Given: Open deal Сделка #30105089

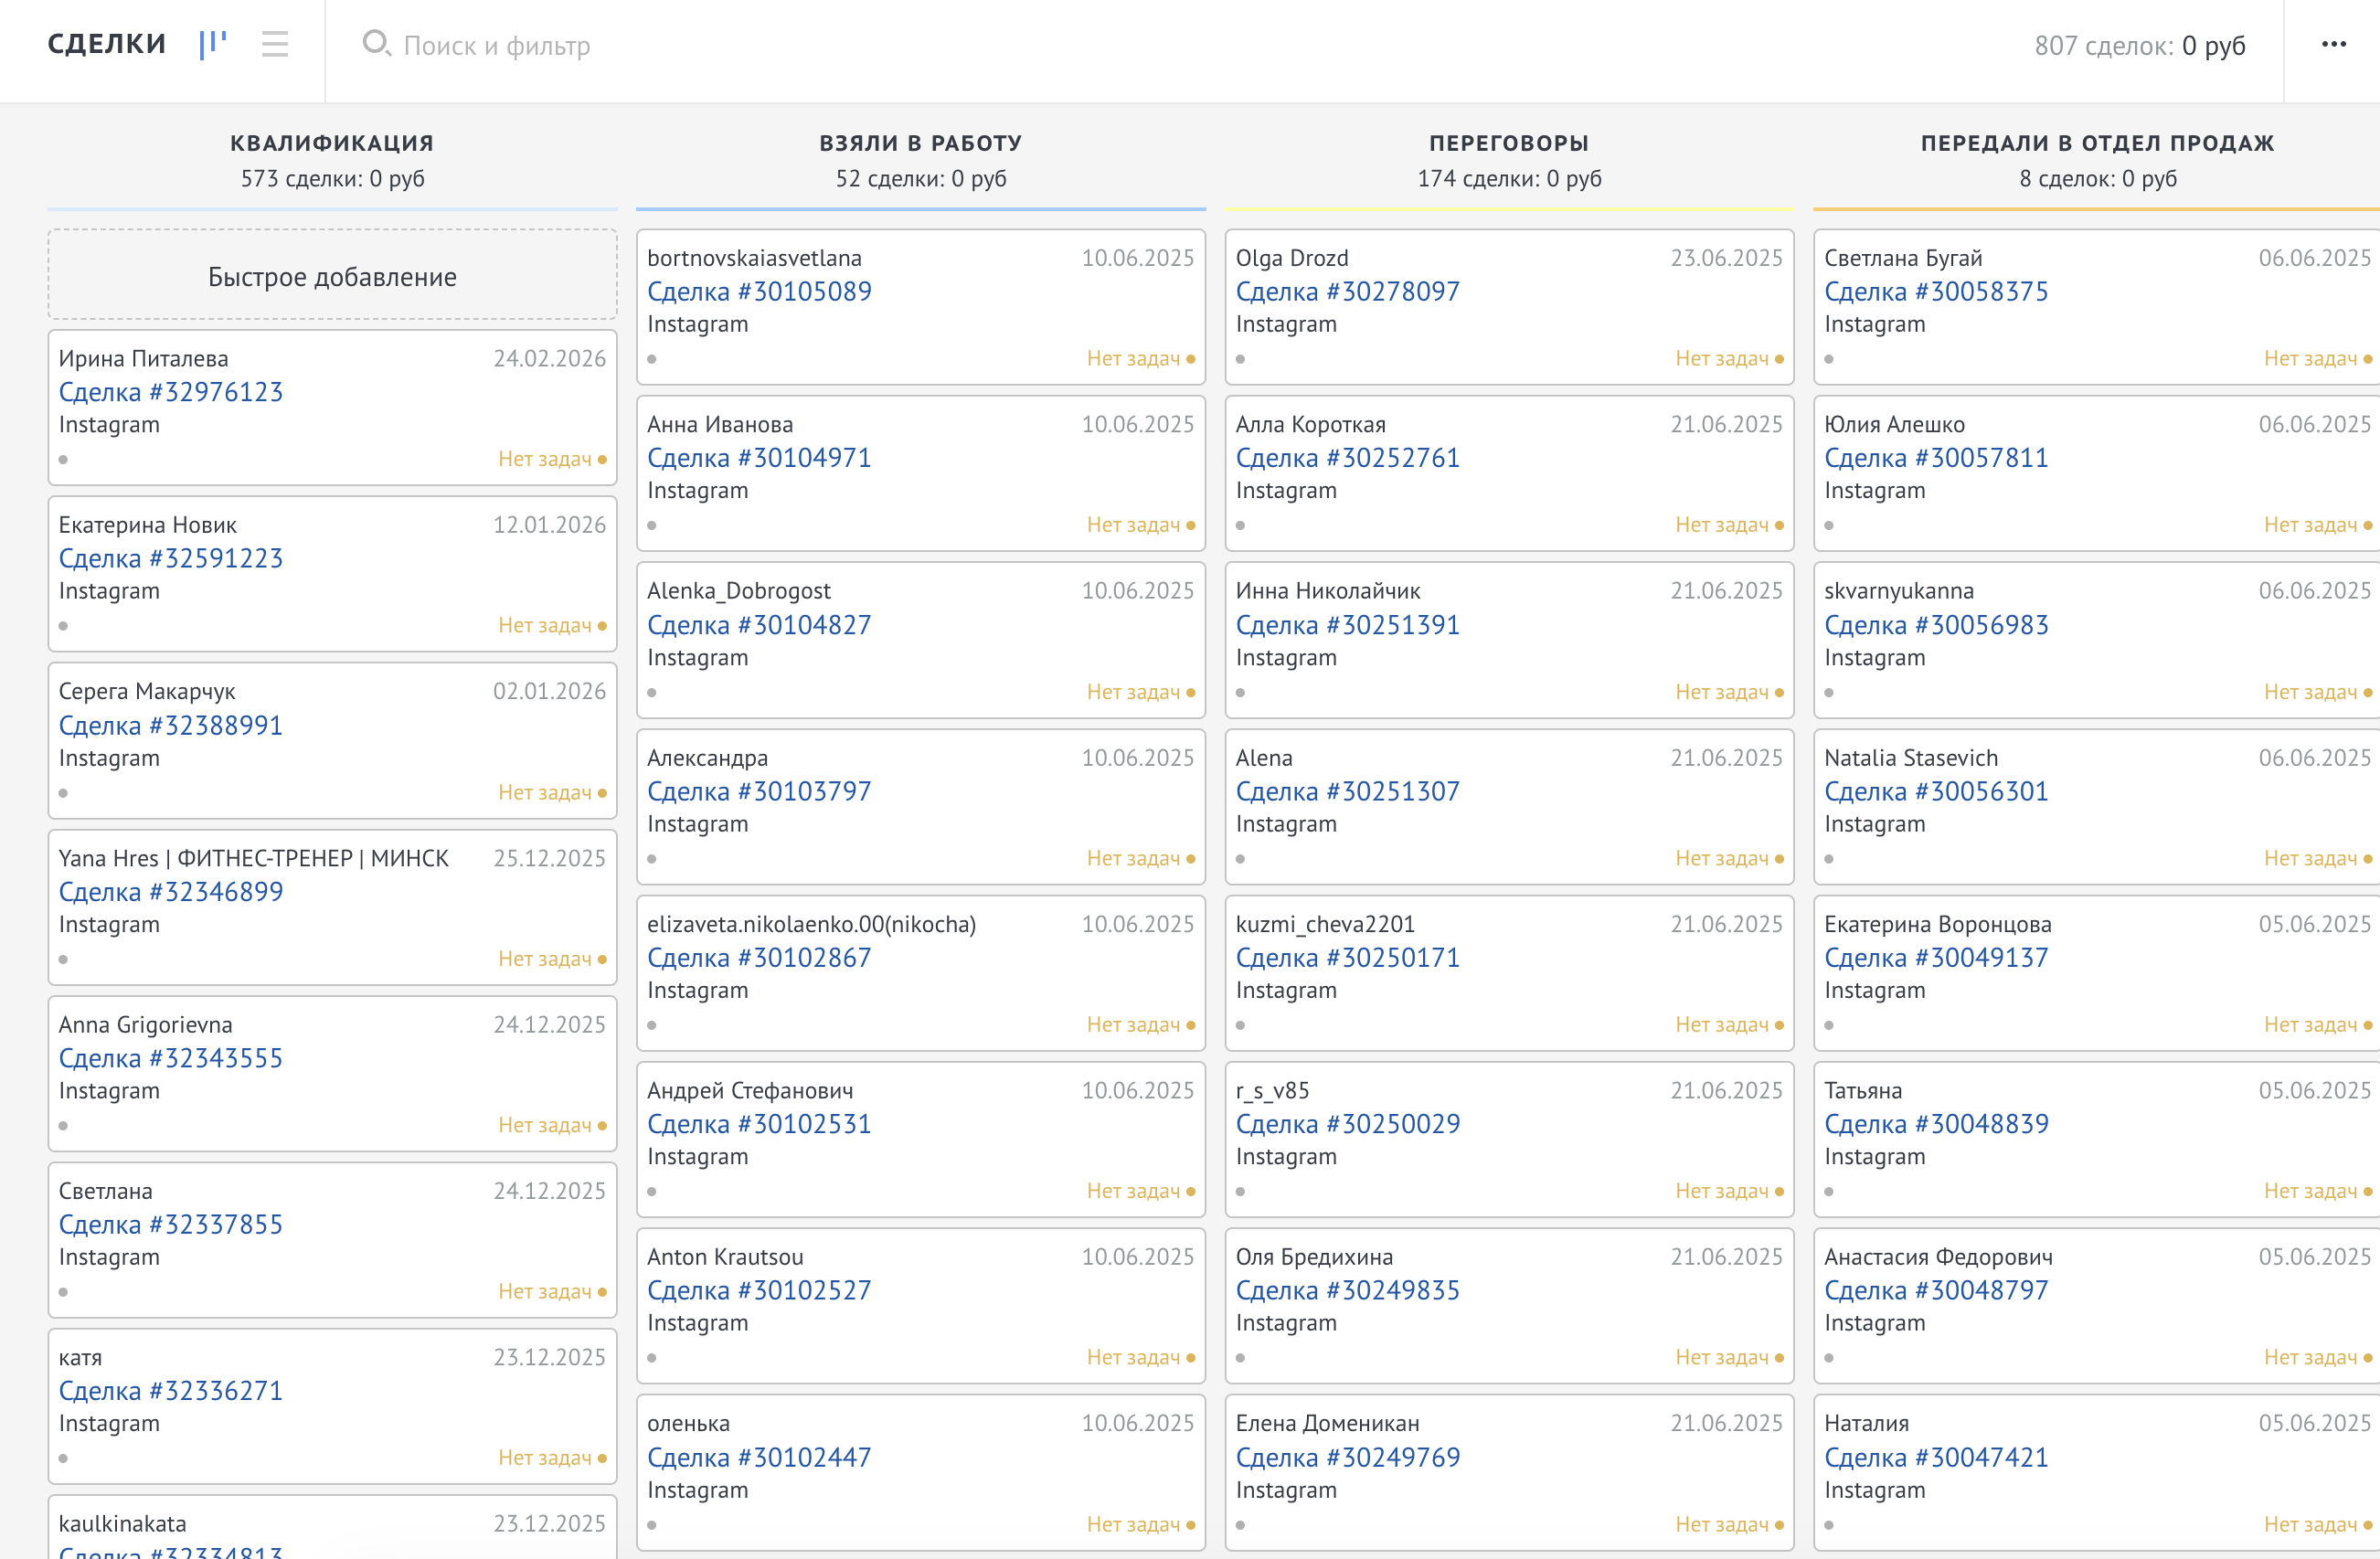Looking at the screenshot, I should pyautogui.click(x=759, y=291).
